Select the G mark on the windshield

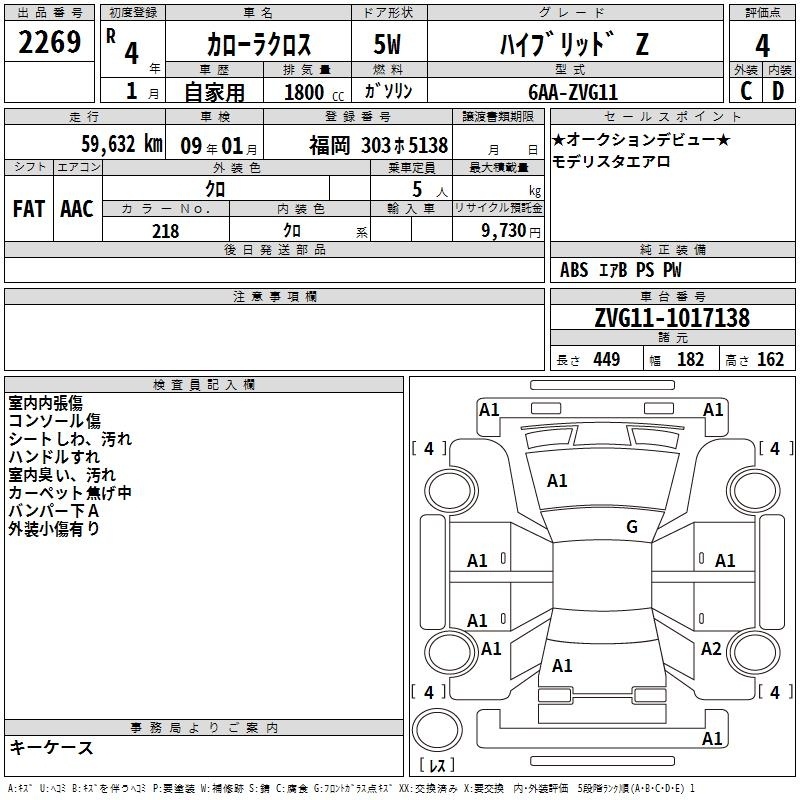point(632,527)
